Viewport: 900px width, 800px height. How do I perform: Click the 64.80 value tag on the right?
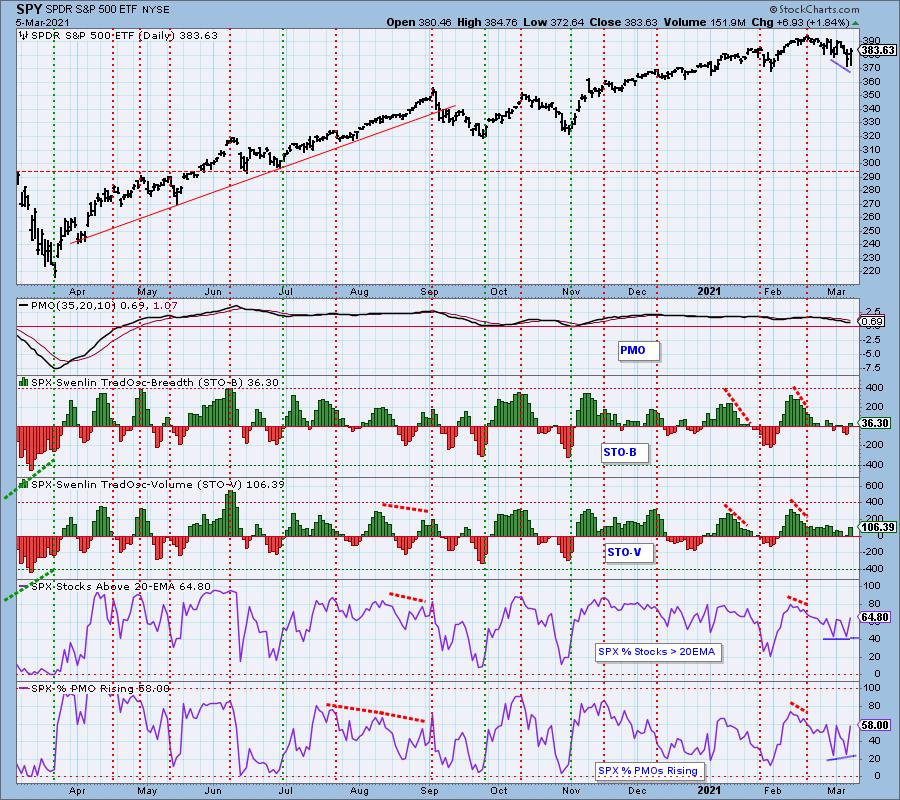pyautogui.click(x=875, y=618)
